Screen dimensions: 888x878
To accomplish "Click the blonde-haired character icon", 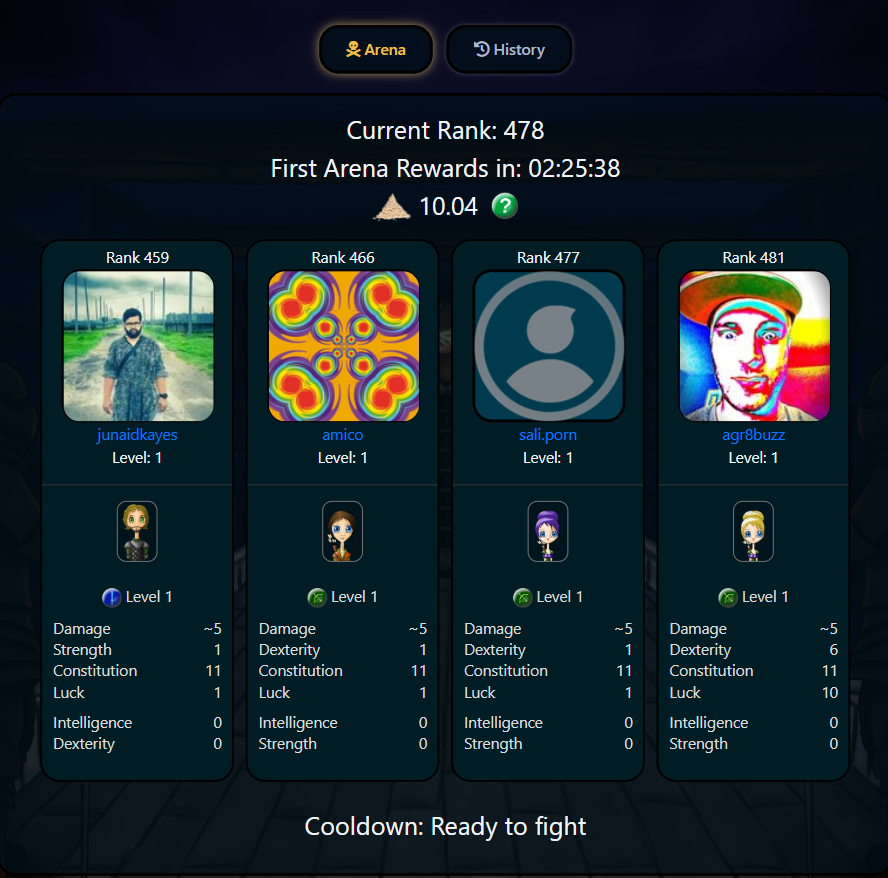I will [753, 531].
